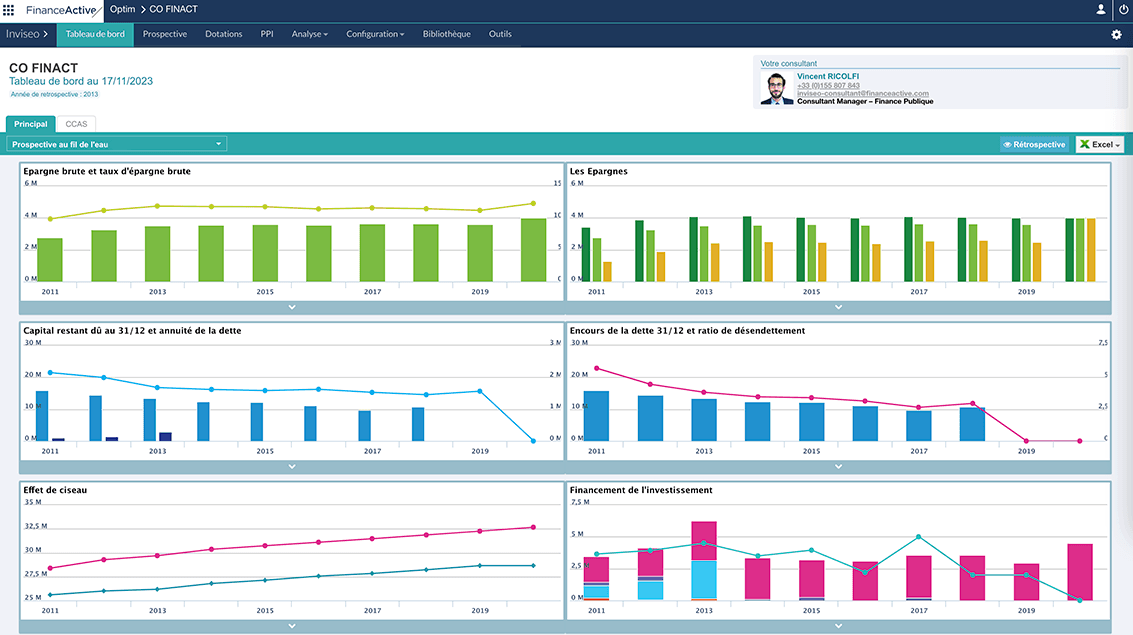Click the consultant's profile photo
The image size is (1133, 635).
776,88
